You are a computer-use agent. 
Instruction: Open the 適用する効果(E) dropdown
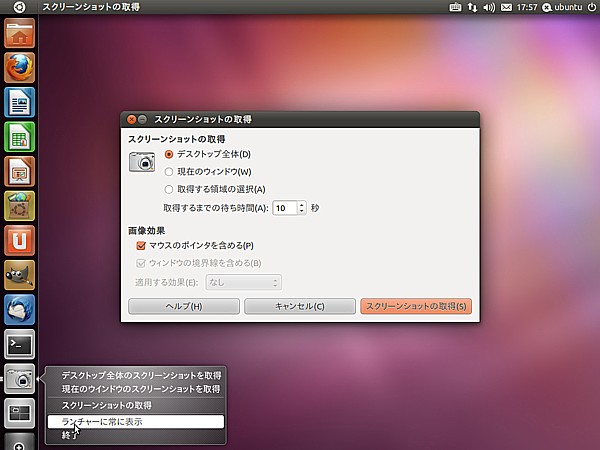(x=243, y=283)
